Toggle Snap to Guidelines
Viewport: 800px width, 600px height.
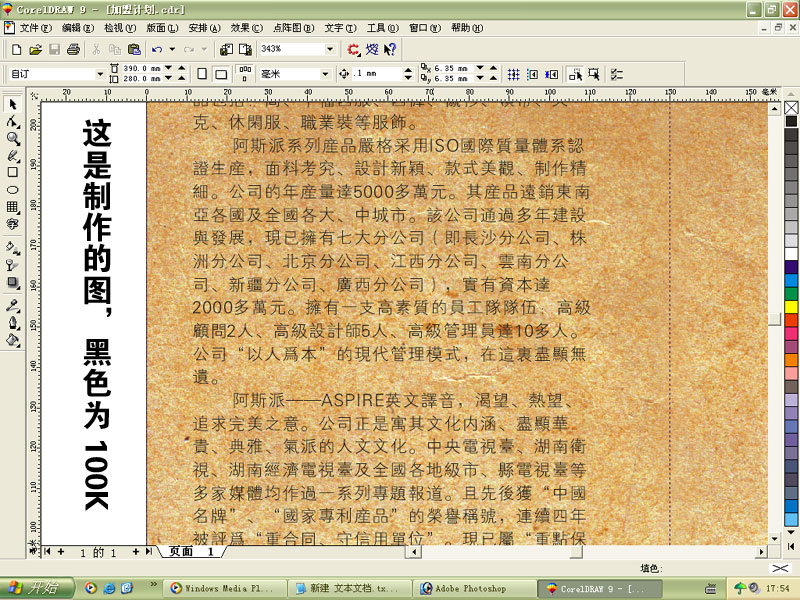point(532,74)
